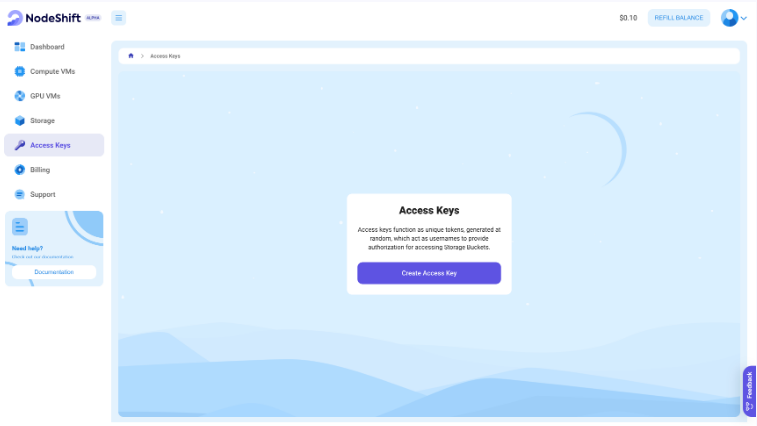
Task: Click the Storage cube icon
Action: (x=20, y=120)
